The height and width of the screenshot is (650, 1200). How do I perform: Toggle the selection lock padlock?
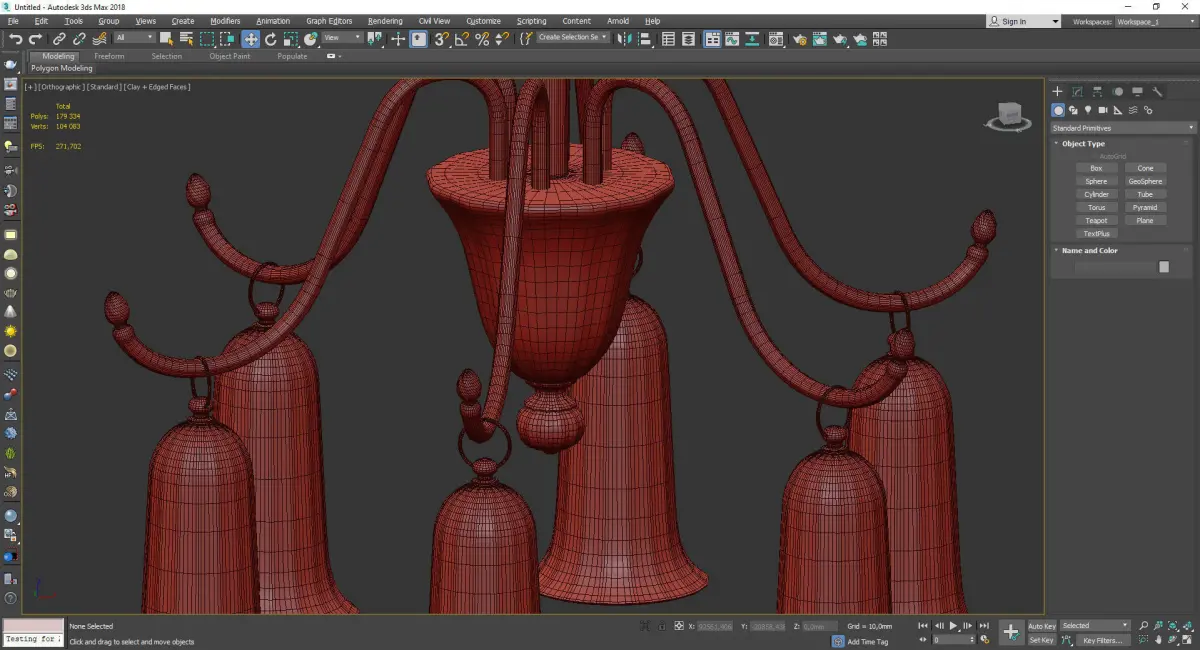click(x=661, y=626)
